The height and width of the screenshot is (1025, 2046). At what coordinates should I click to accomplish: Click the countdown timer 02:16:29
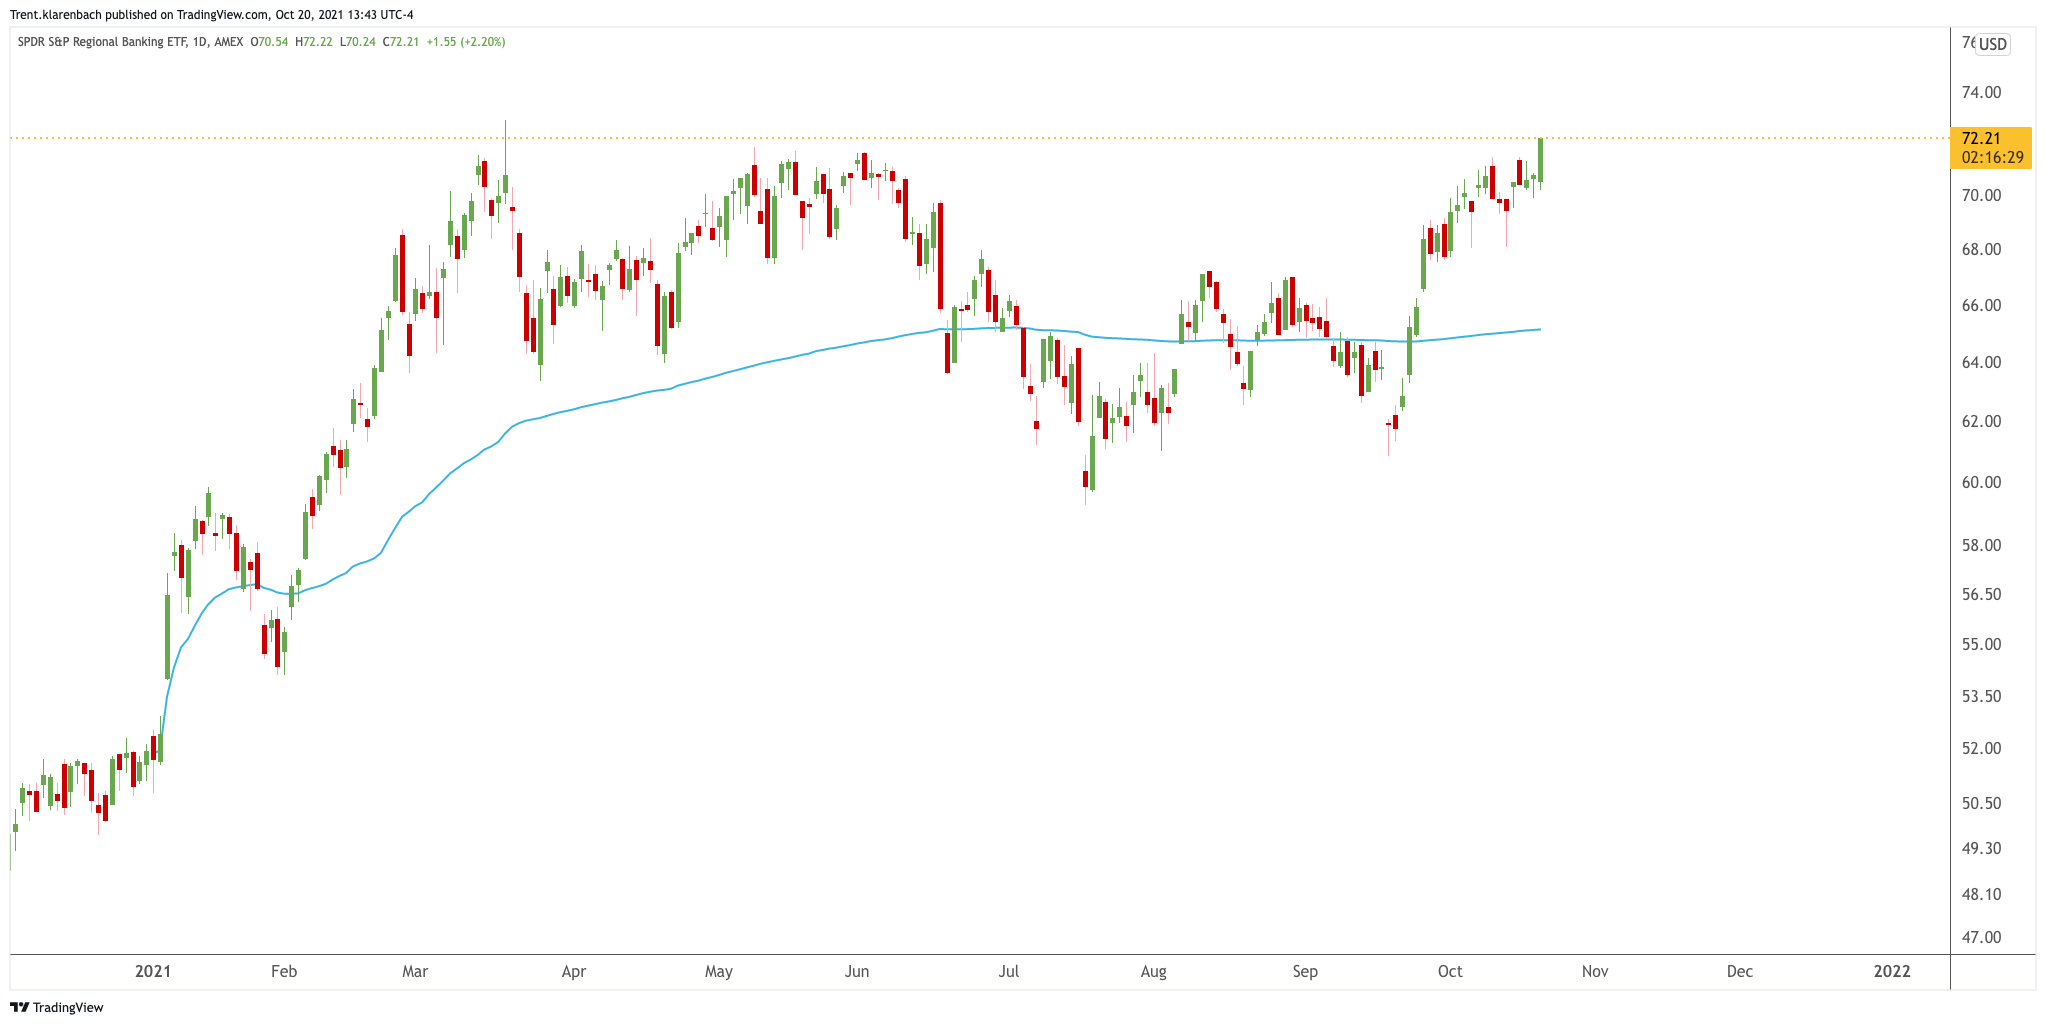pyautogui.click(x=1992, y=157)
